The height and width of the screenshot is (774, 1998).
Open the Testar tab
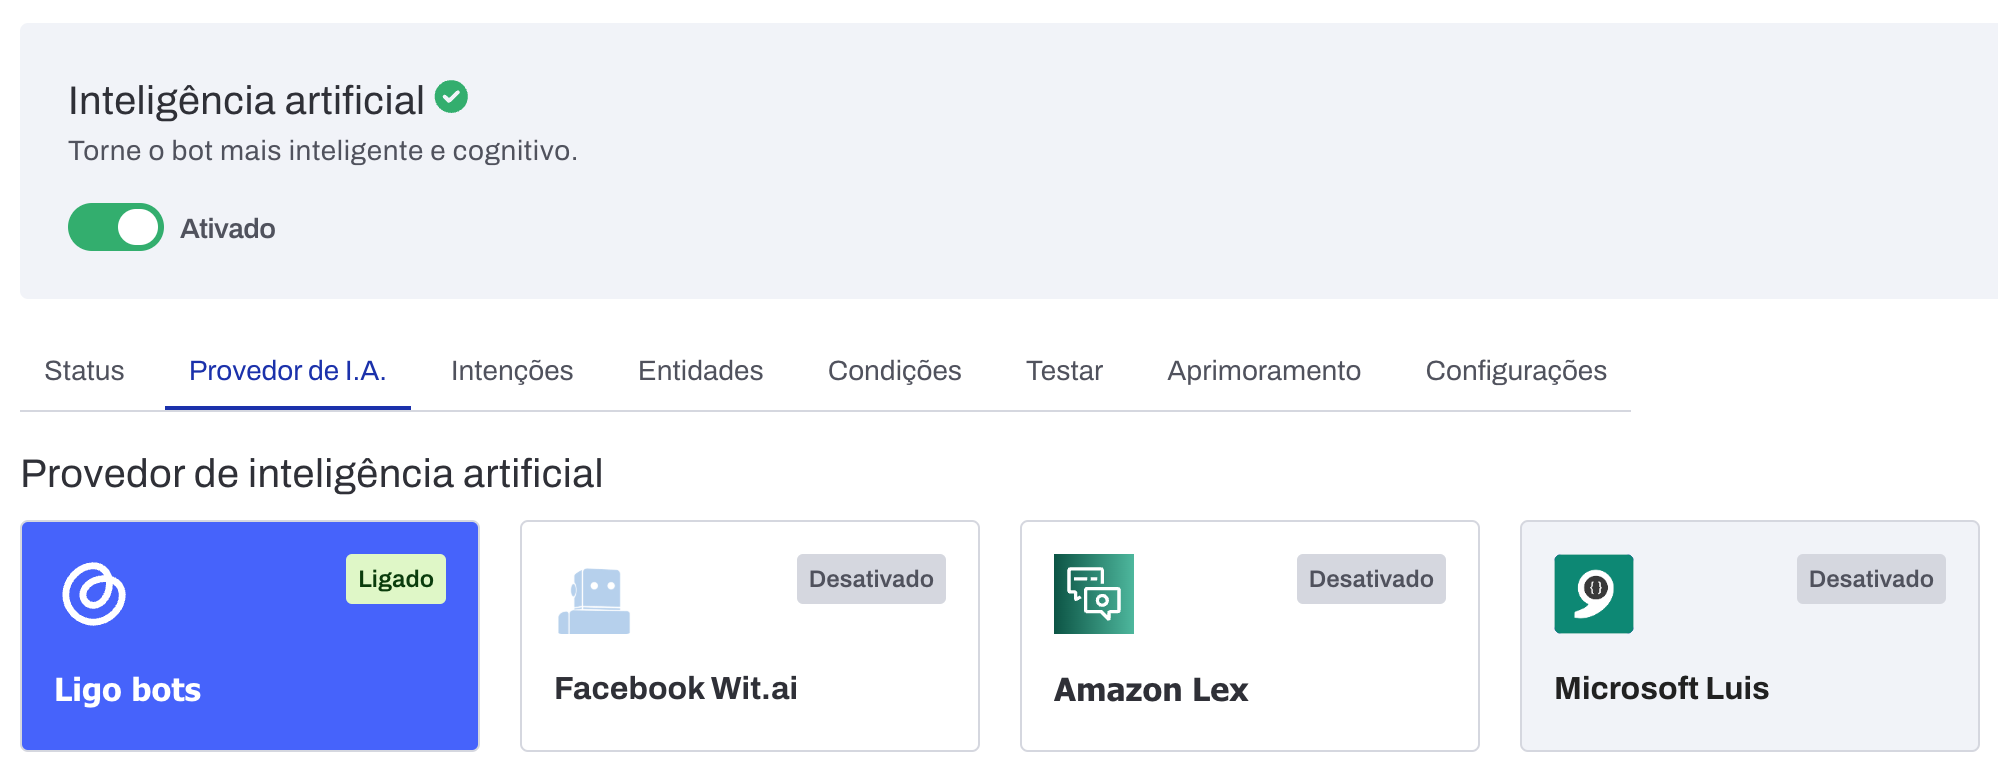coord(1064,371)
